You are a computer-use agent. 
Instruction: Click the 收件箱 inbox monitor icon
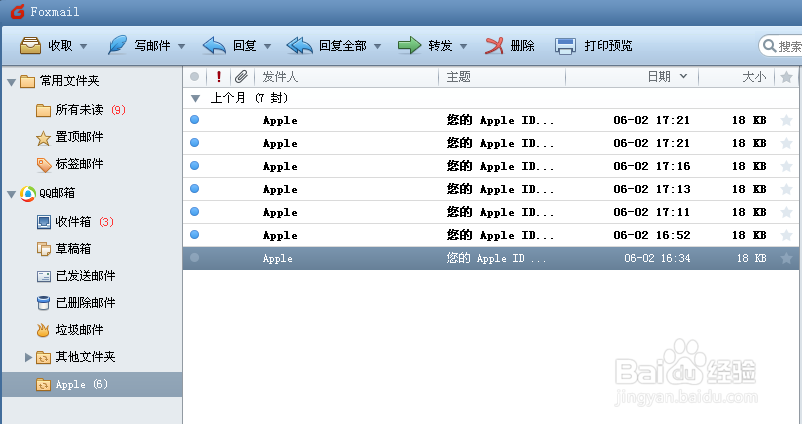click(x=44, y=222)
